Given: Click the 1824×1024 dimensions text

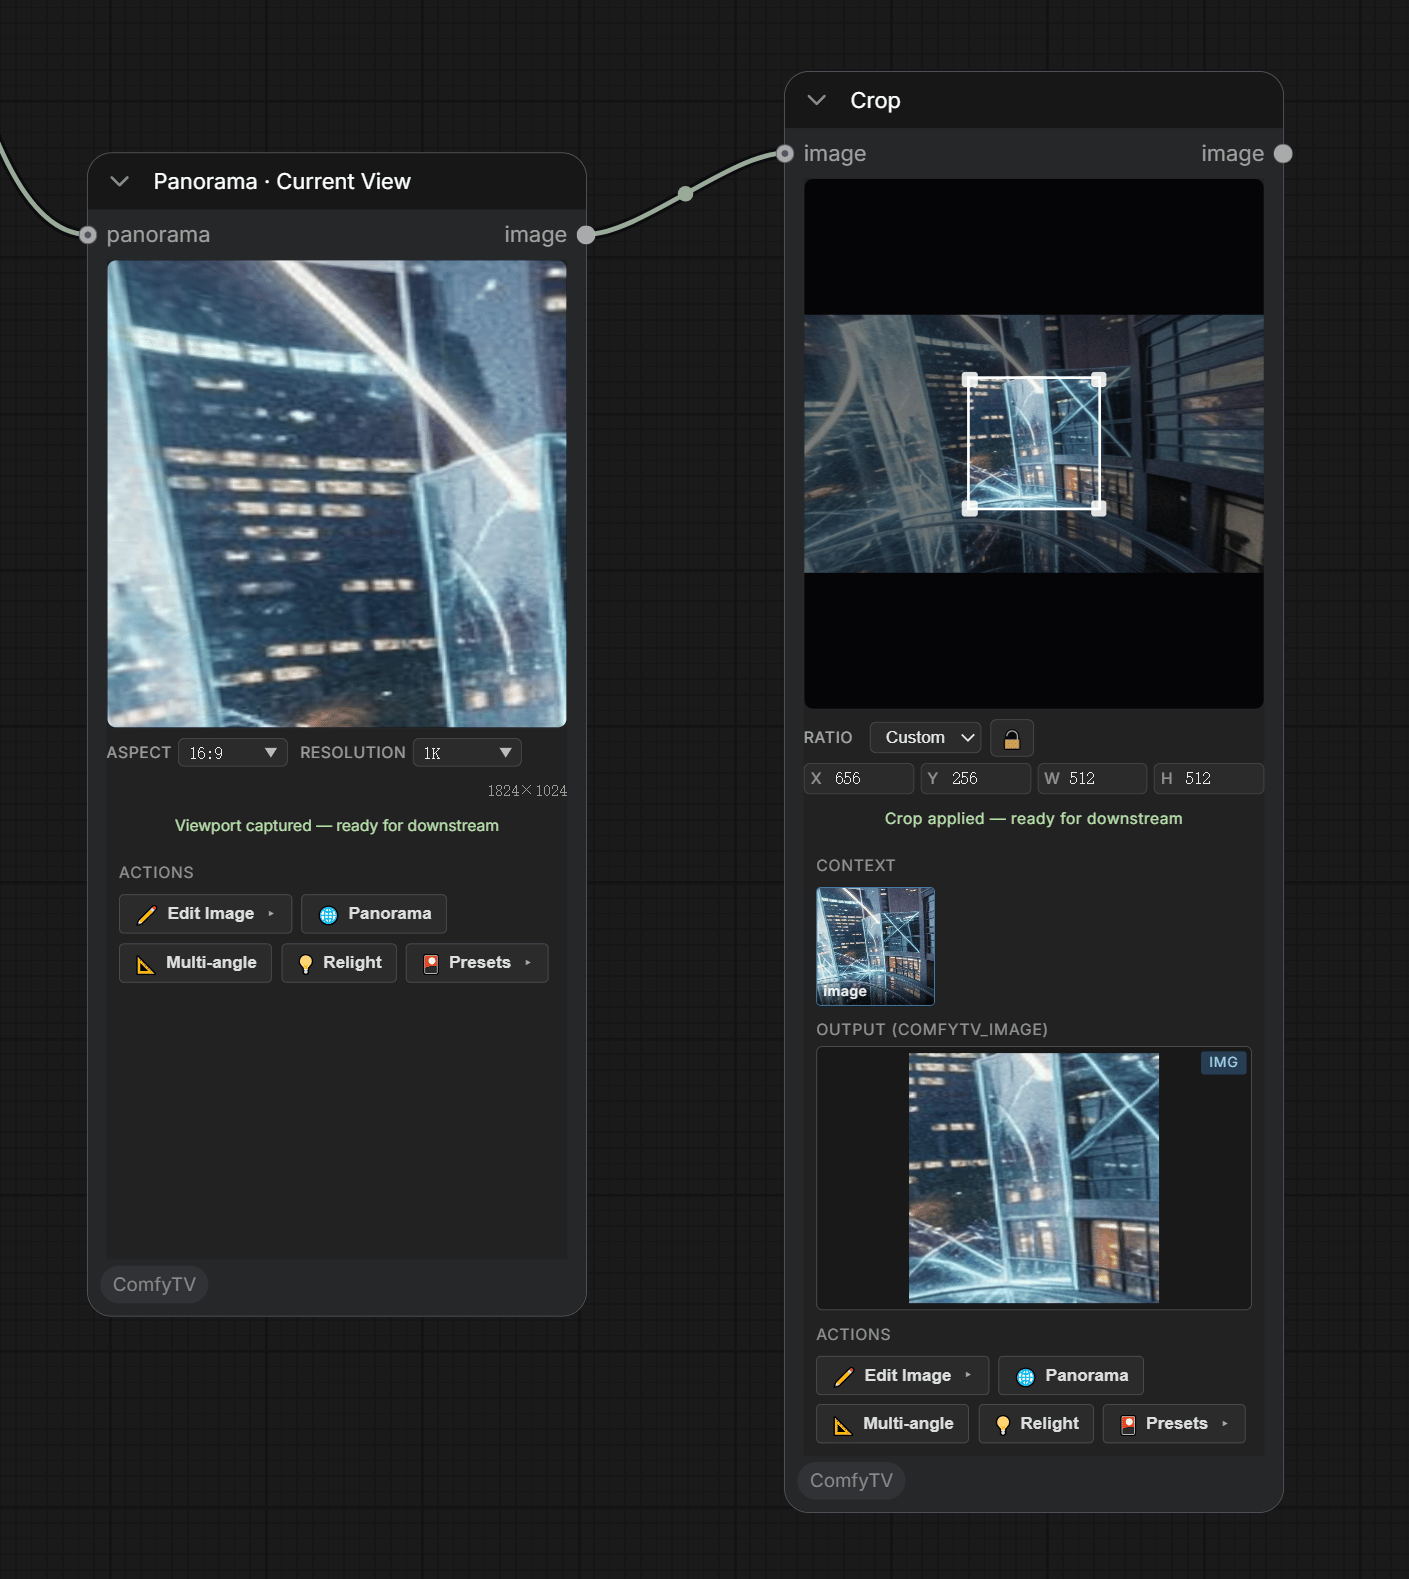Looking at the screenshot, I should 527,791.
